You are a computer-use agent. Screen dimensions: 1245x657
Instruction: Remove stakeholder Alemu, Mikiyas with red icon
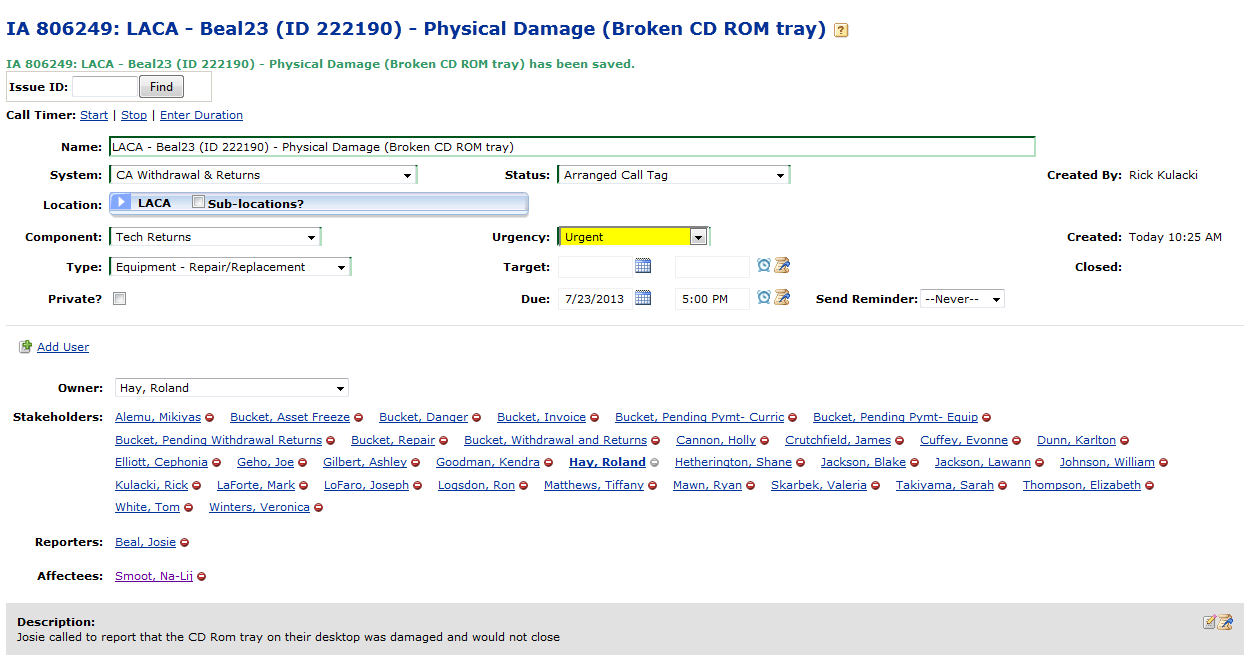click(210, 418)
